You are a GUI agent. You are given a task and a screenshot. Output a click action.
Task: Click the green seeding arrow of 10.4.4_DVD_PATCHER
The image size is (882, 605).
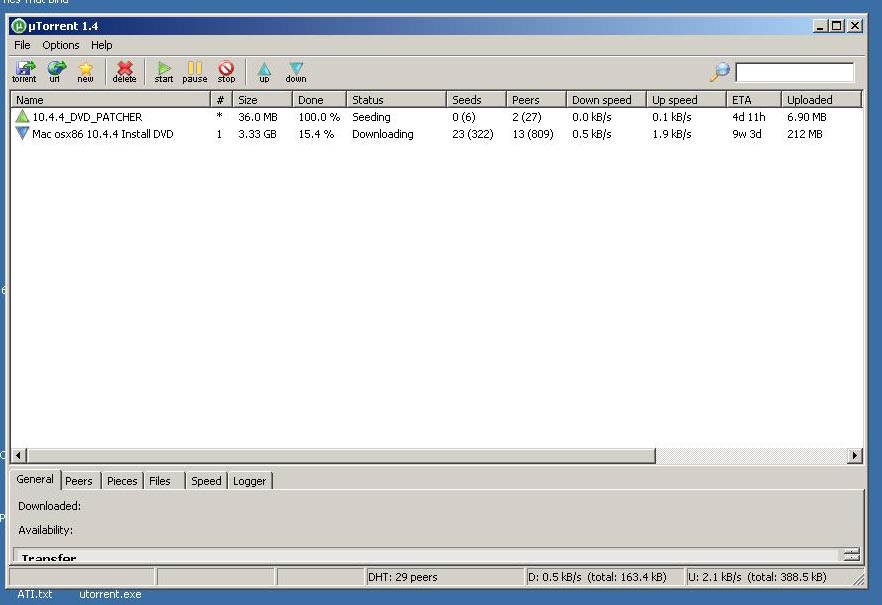point(22,116)
